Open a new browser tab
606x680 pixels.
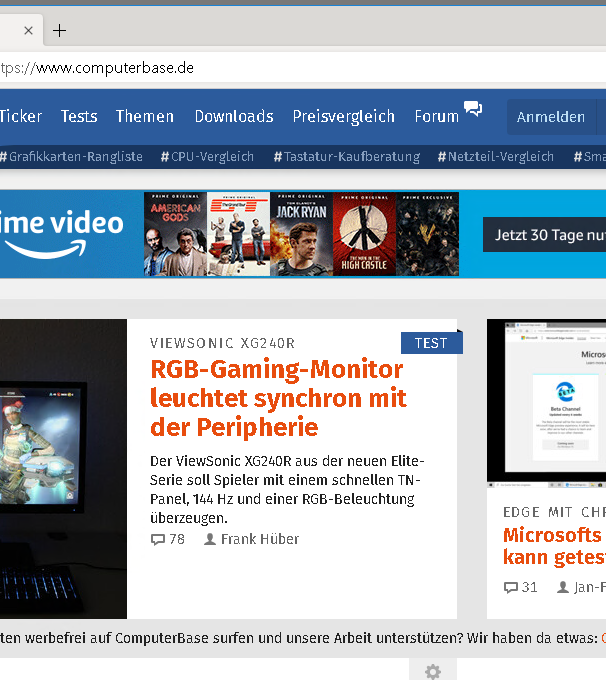click(x=59, y=31)
